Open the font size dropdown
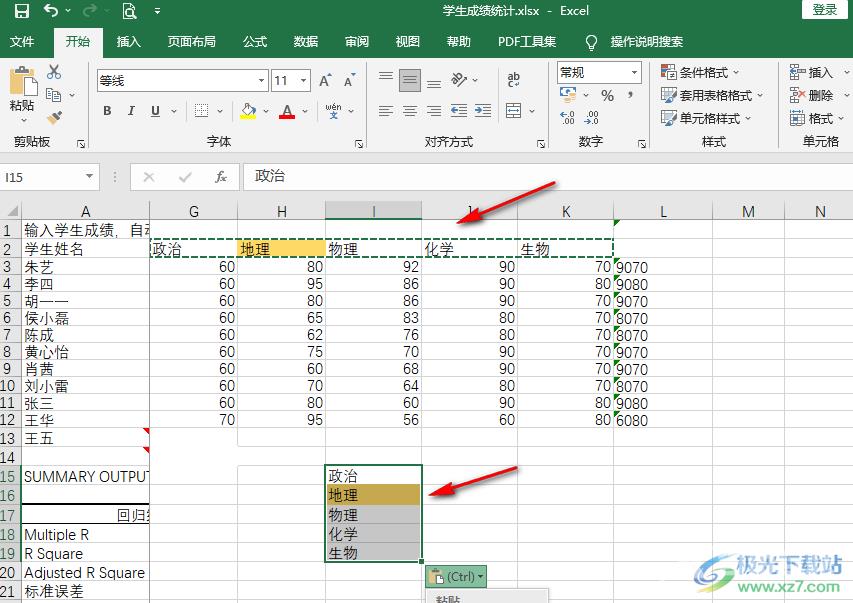 click(304, 81)
